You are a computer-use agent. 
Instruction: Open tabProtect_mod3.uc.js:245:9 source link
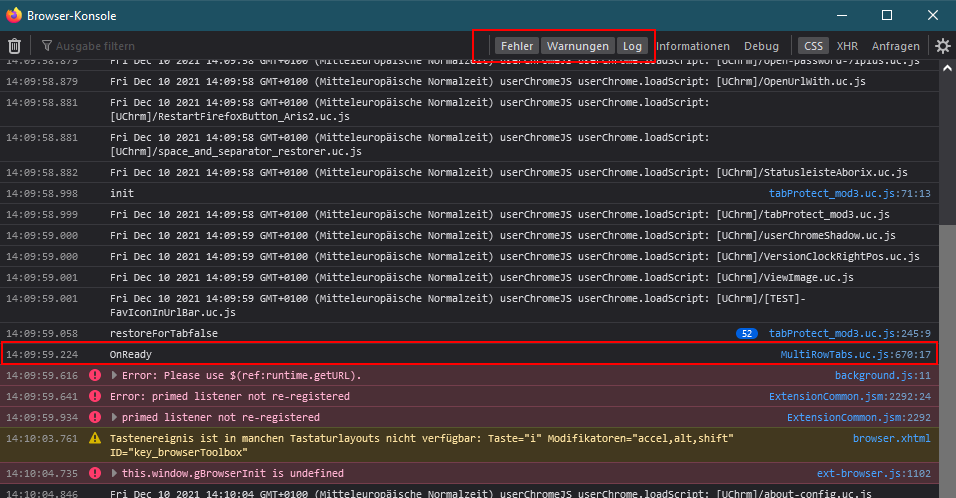coord(849,333)
